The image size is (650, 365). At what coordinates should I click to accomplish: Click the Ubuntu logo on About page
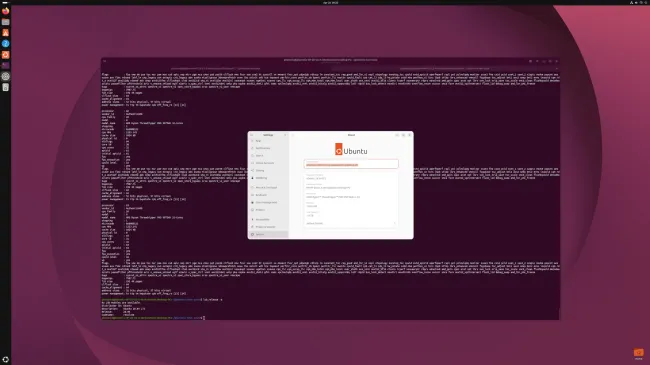351,150
